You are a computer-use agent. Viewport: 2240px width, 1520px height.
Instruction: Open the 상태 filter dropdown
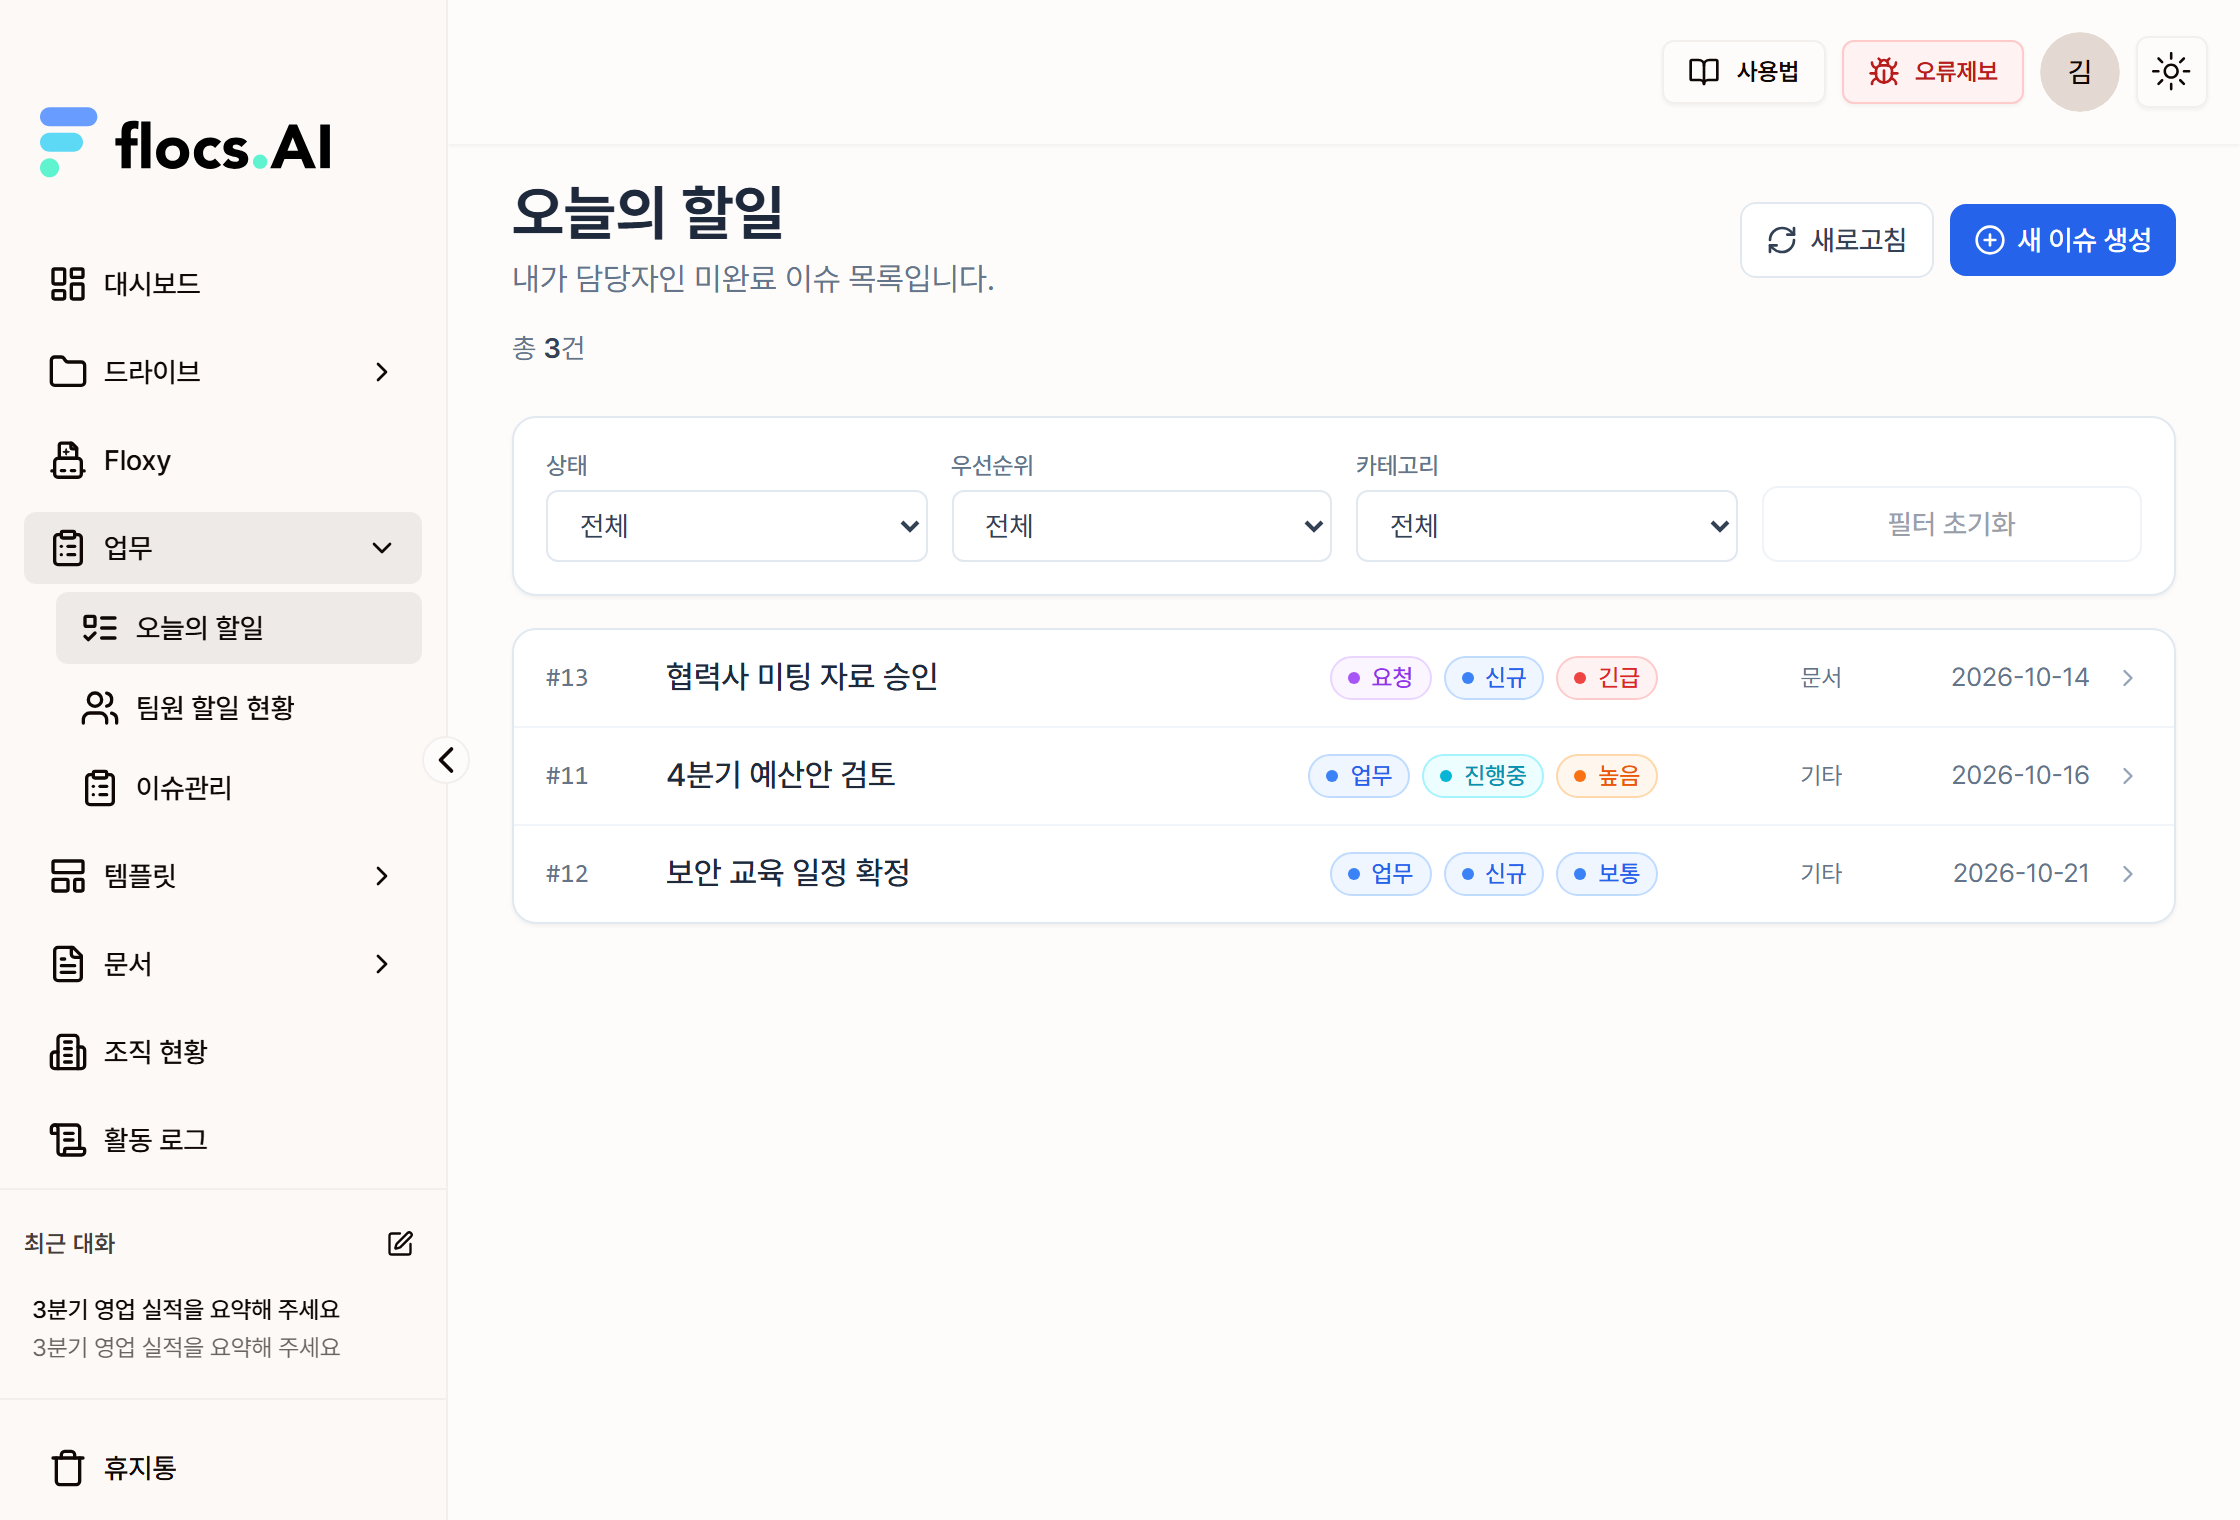737,526
